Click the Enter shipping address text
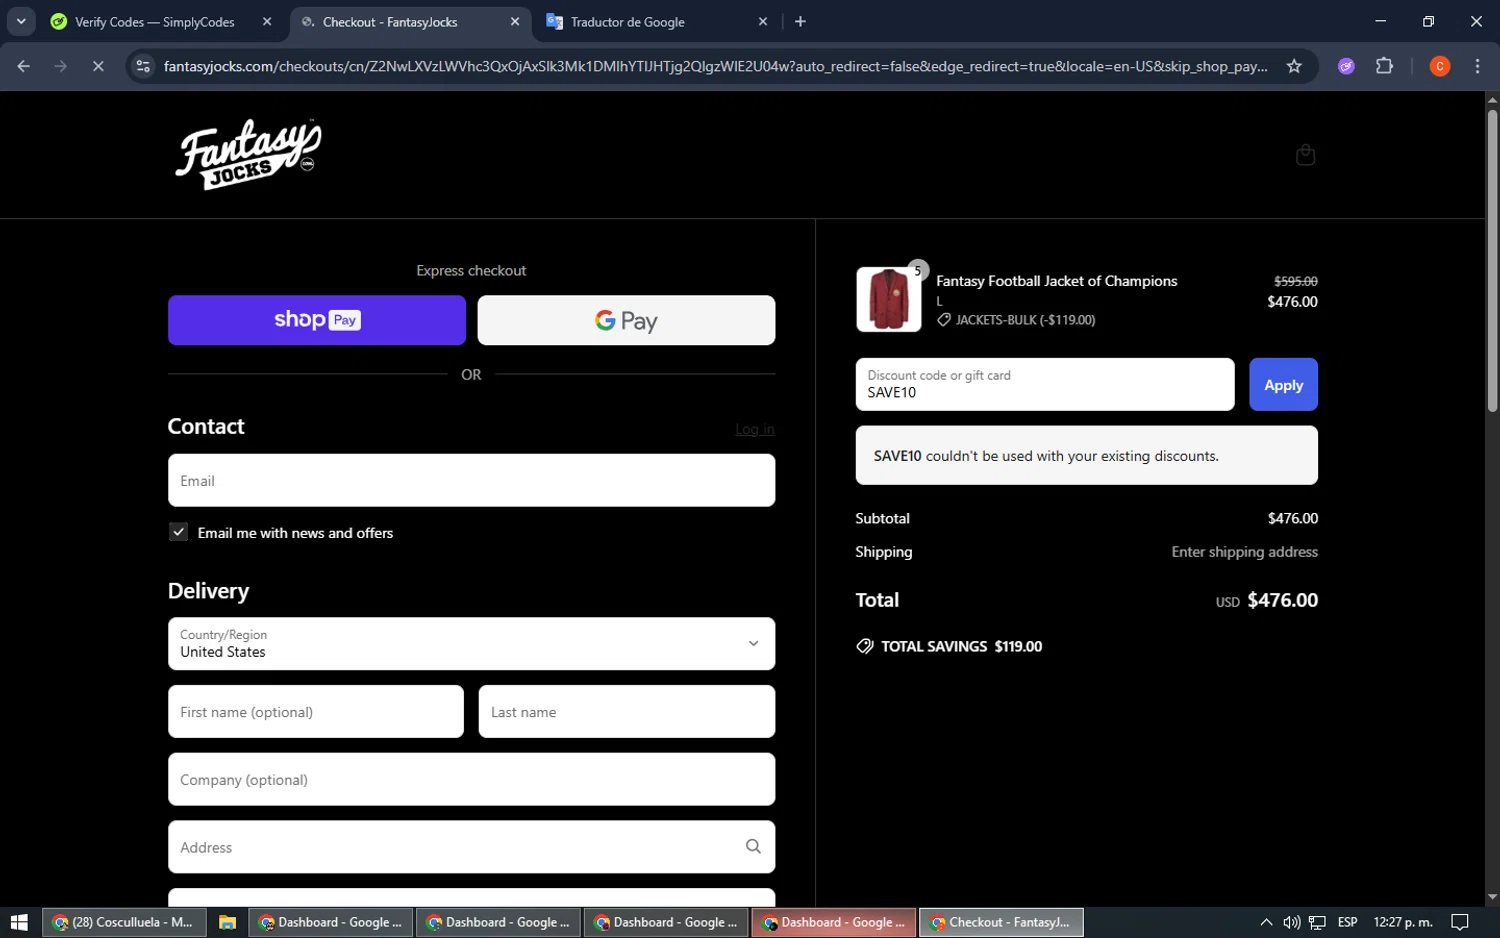This screenshot has height=938, width=1500. point(1244,551)
